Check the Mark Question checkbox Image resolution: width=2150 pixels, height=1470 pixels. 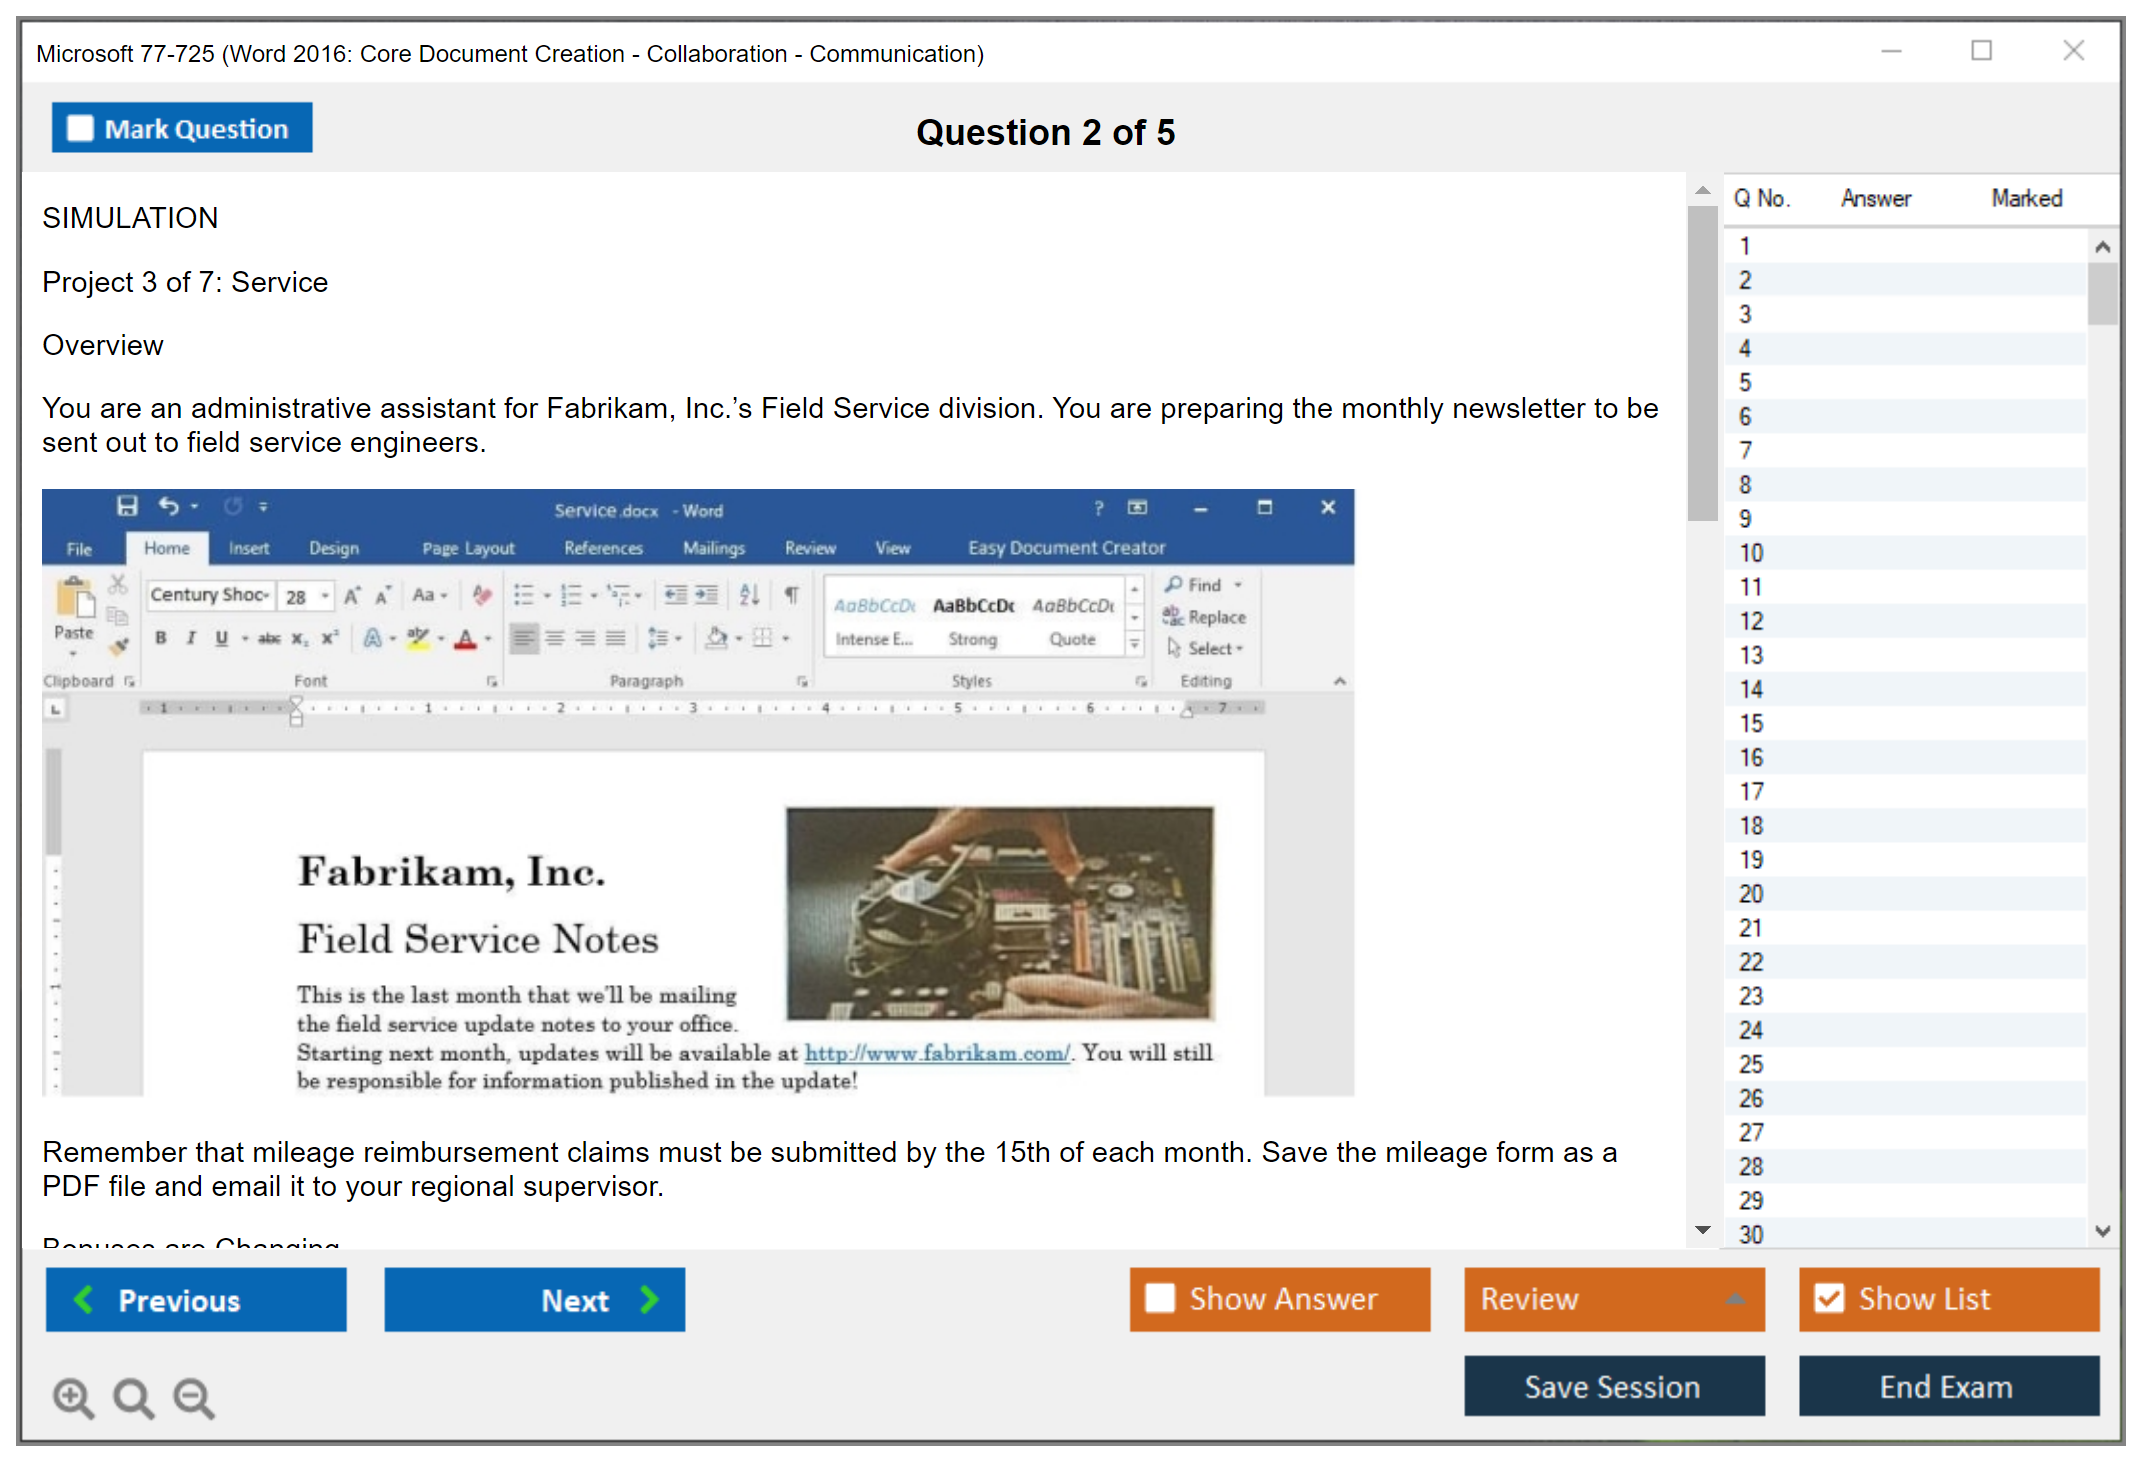coord(80,129)
